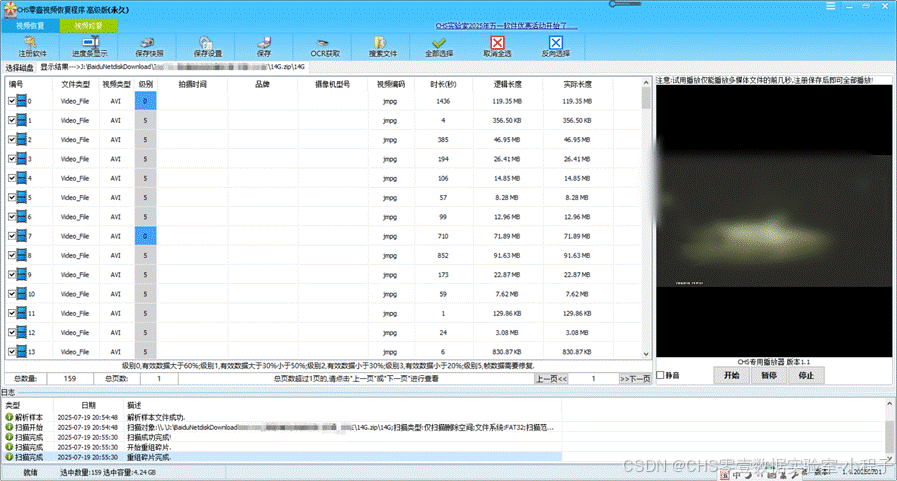Uncheck the checkbox for video row 8
Viewport: 897px width, 481px height.
(11, 255)
